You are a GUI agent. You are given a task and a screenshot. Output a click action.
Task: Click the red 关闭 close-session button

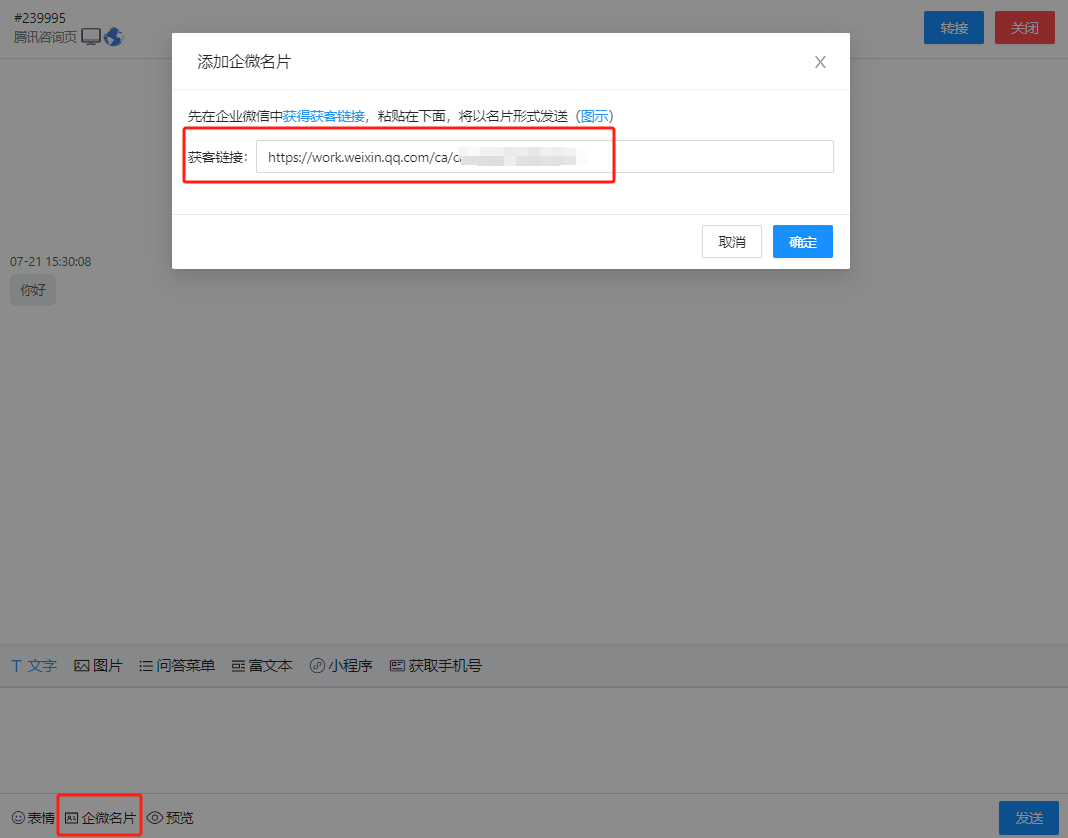1024,27
